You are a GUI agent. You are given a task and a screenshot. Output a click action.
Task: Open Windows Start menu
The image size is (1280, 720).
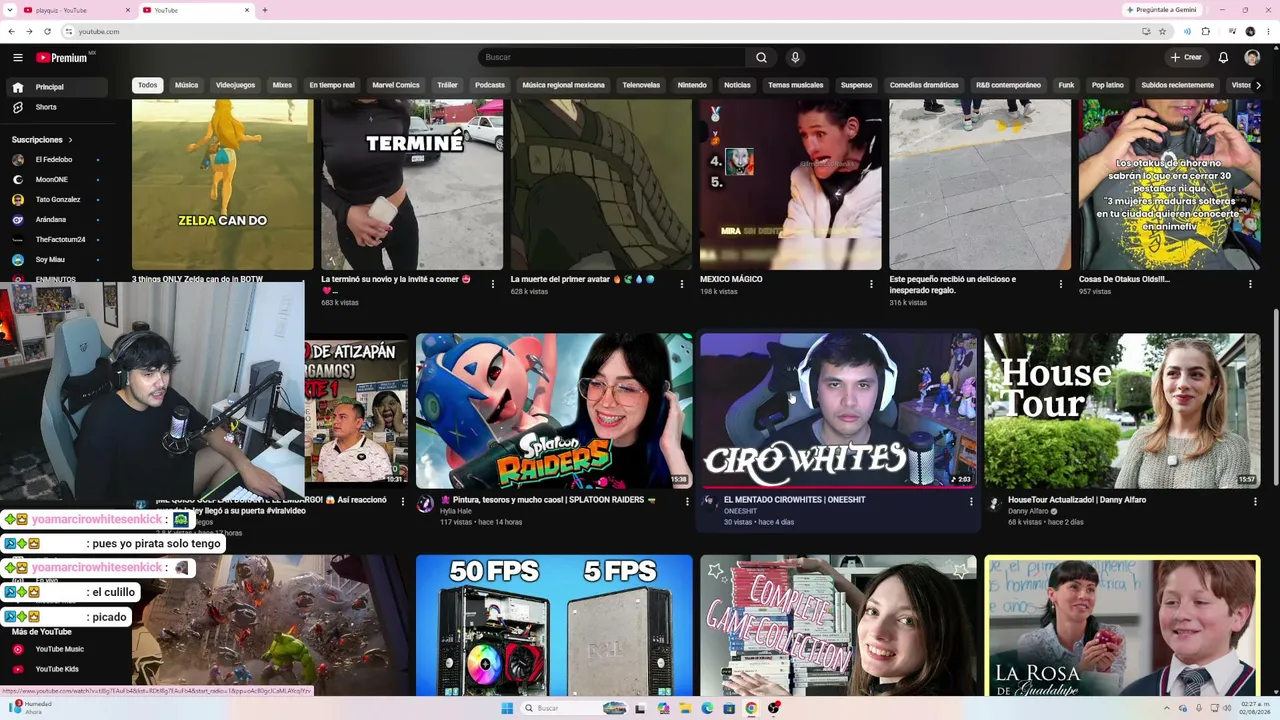tap(507, 708)
